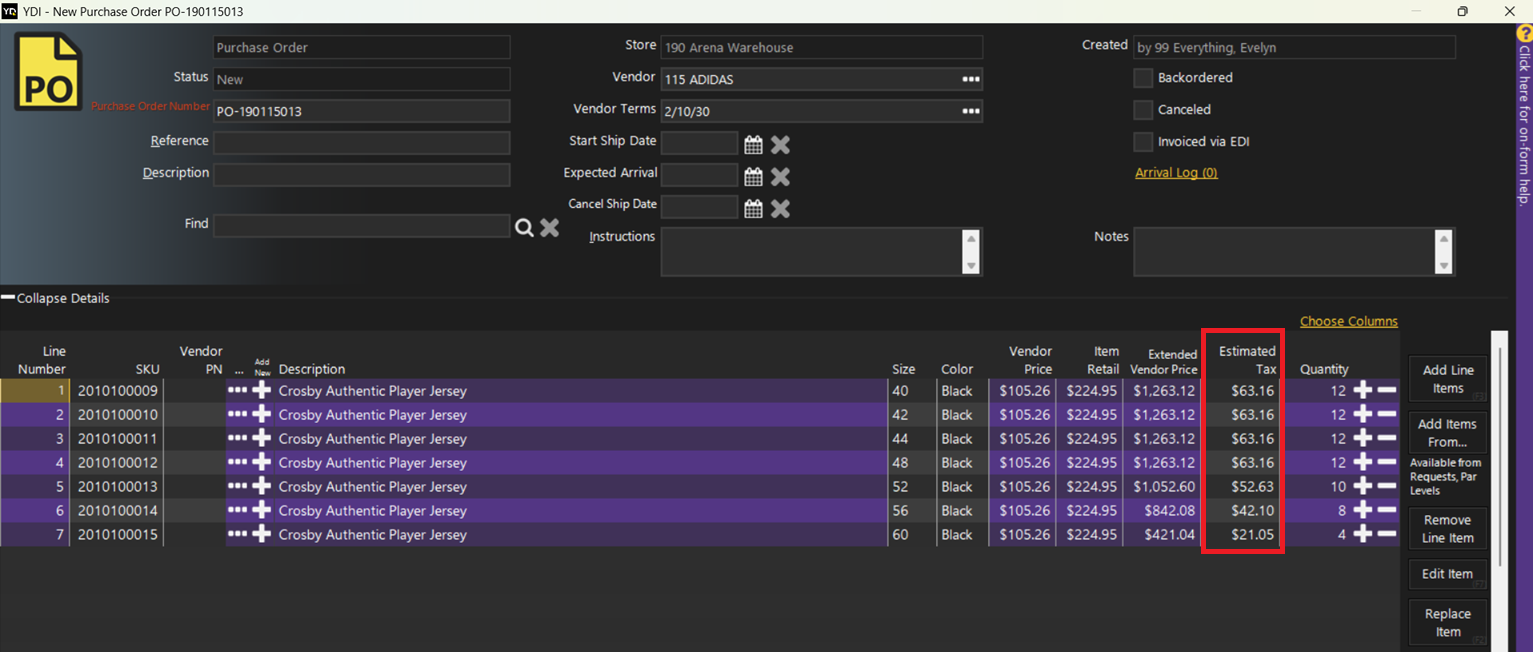Image resolution: width=1533 pixels, height=652 pixels.
Task: Collapse the Details section
Action: tap(56, 298)
